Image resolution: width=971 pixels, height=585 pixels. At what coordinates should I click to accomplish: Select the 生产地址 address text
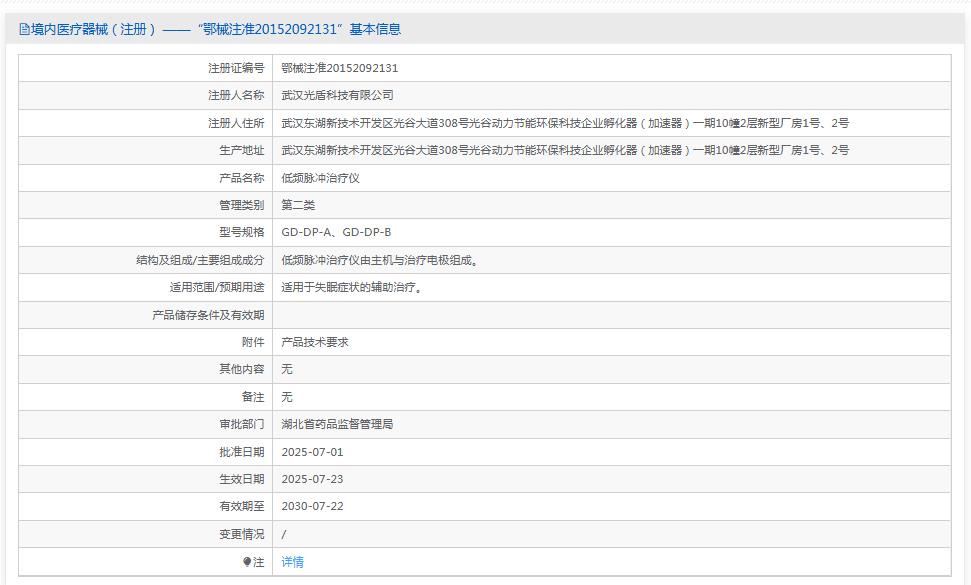pyautogui.click(x=563, y=149)
